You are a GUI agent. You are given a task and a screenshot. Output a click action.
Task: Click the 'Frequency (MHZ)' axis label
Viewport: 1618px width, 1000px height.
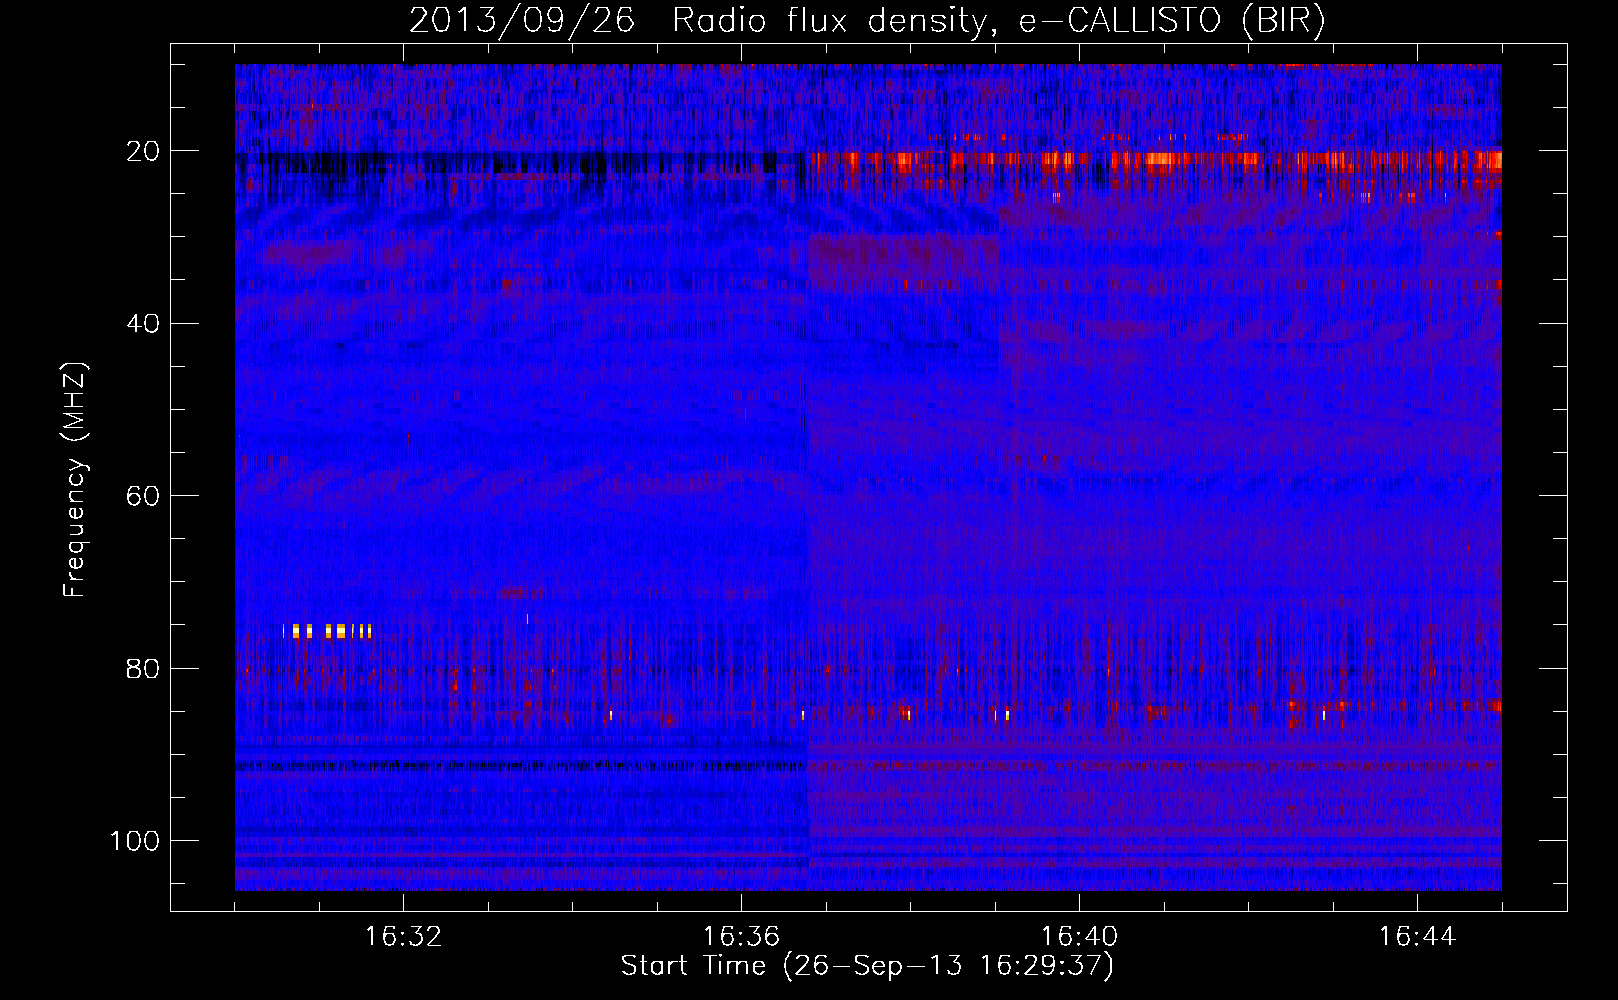point(75,480)
